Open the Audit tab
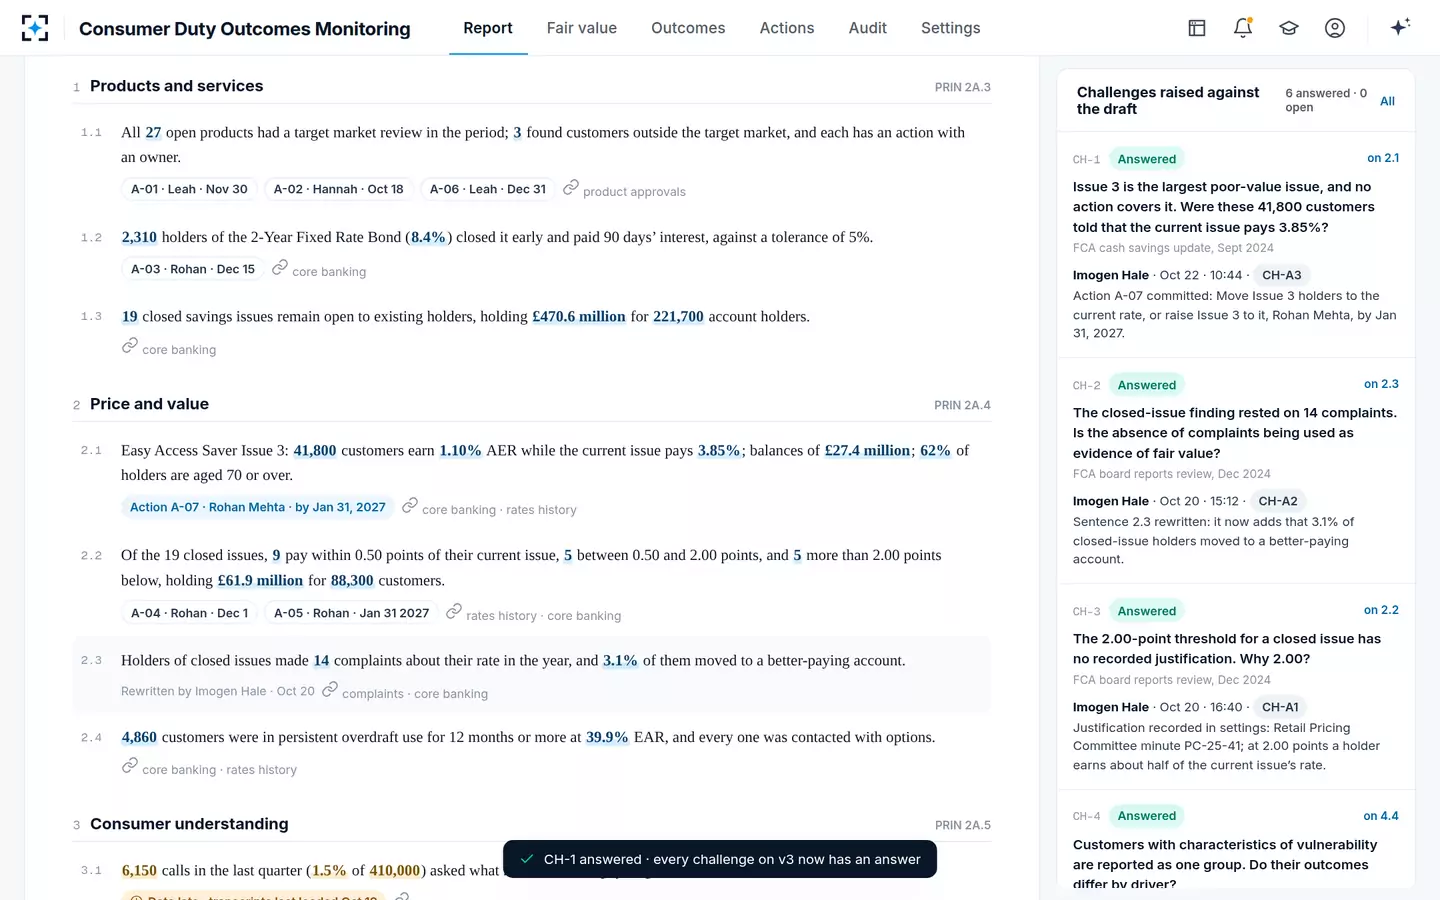The image size is (1440, 900). (x=868, y=28)
